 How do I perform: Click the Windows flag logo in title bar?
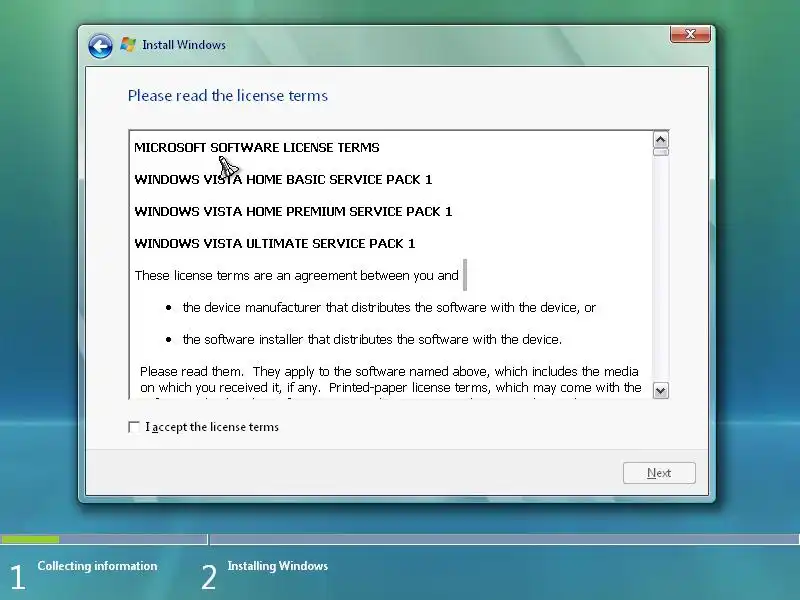[128, 44]
